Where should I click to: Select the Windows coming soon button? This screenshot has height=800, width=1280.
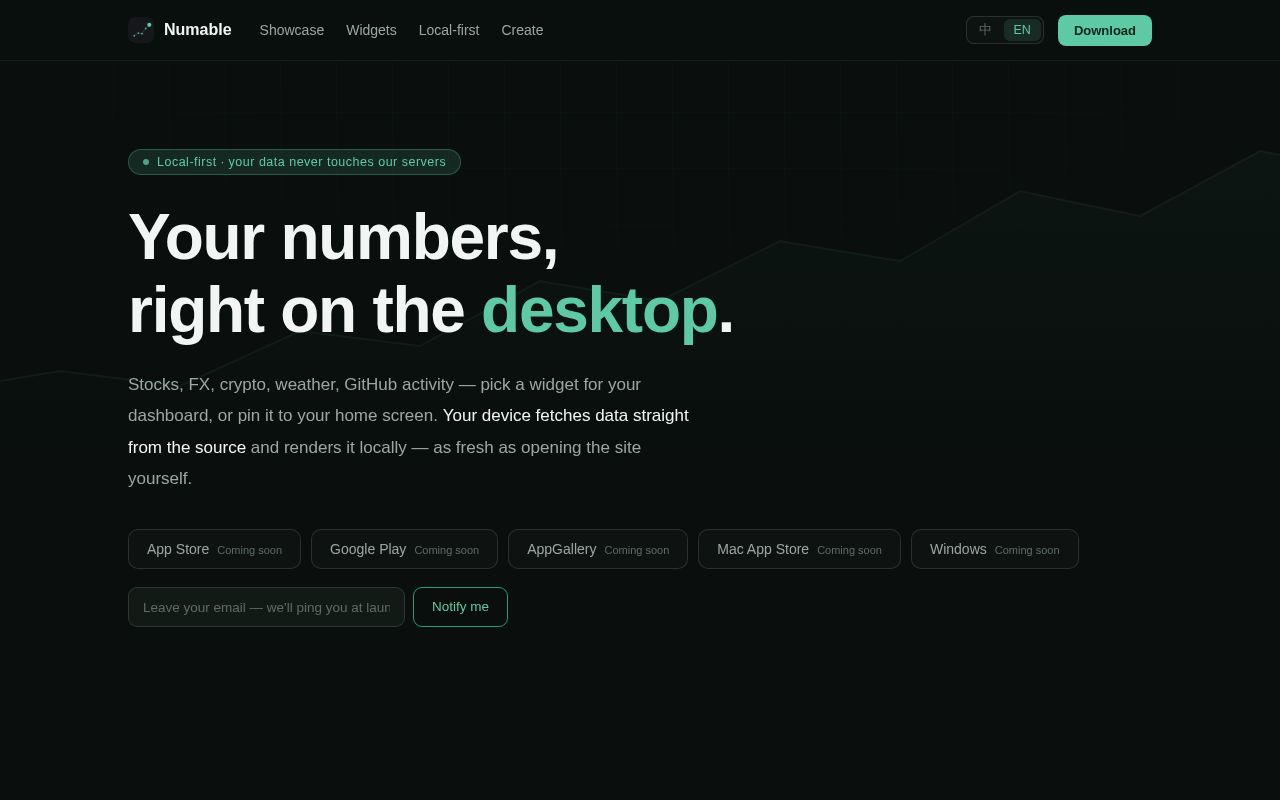[x=995, y=549]
